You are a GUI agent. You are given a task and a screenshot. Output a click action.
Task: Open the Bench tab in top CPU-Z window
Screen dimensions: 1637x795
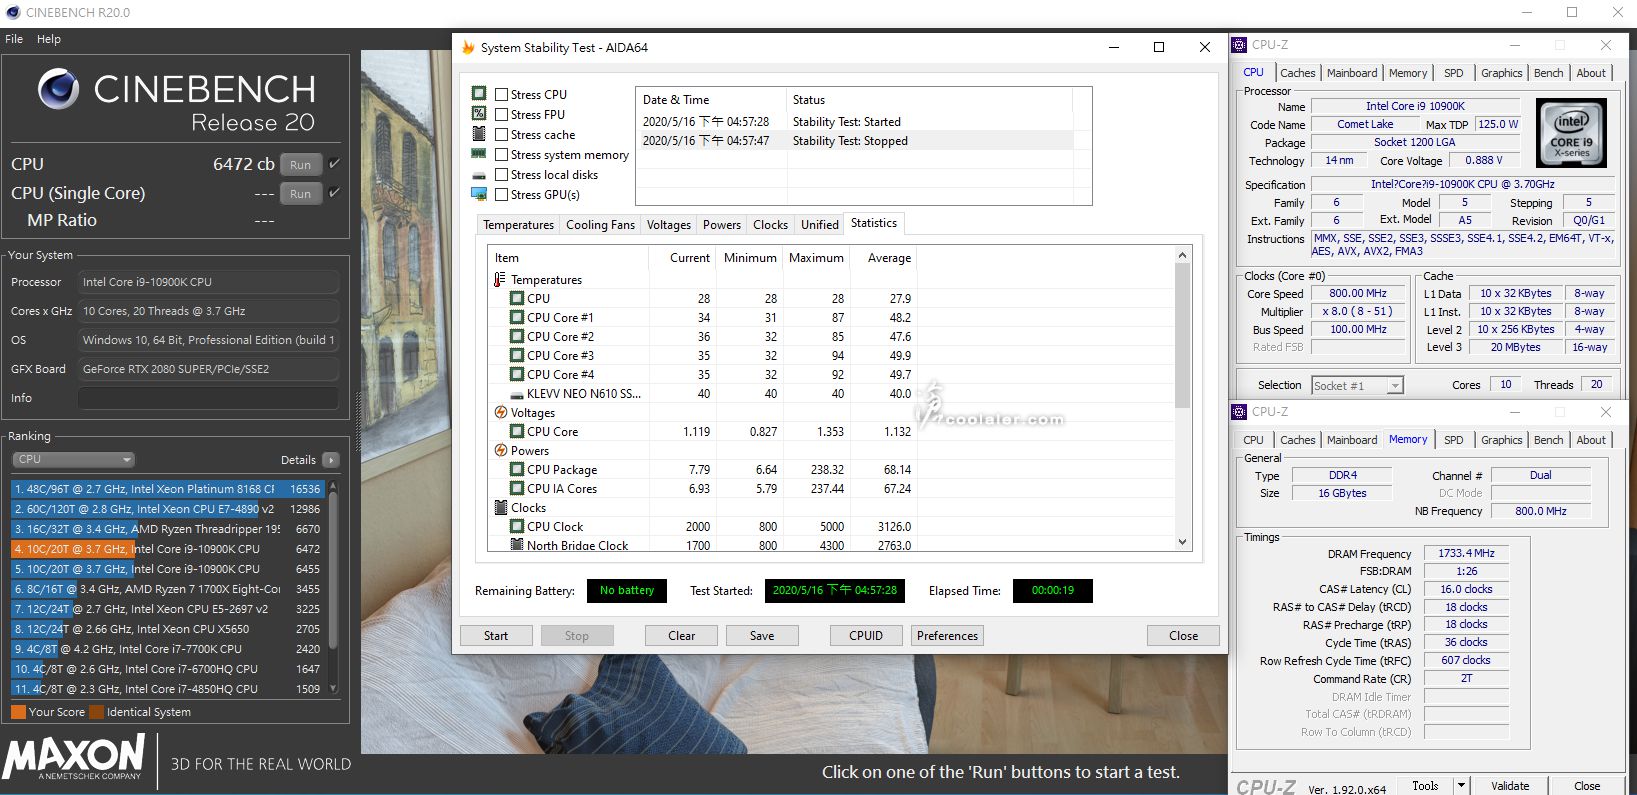point(1548,73)
